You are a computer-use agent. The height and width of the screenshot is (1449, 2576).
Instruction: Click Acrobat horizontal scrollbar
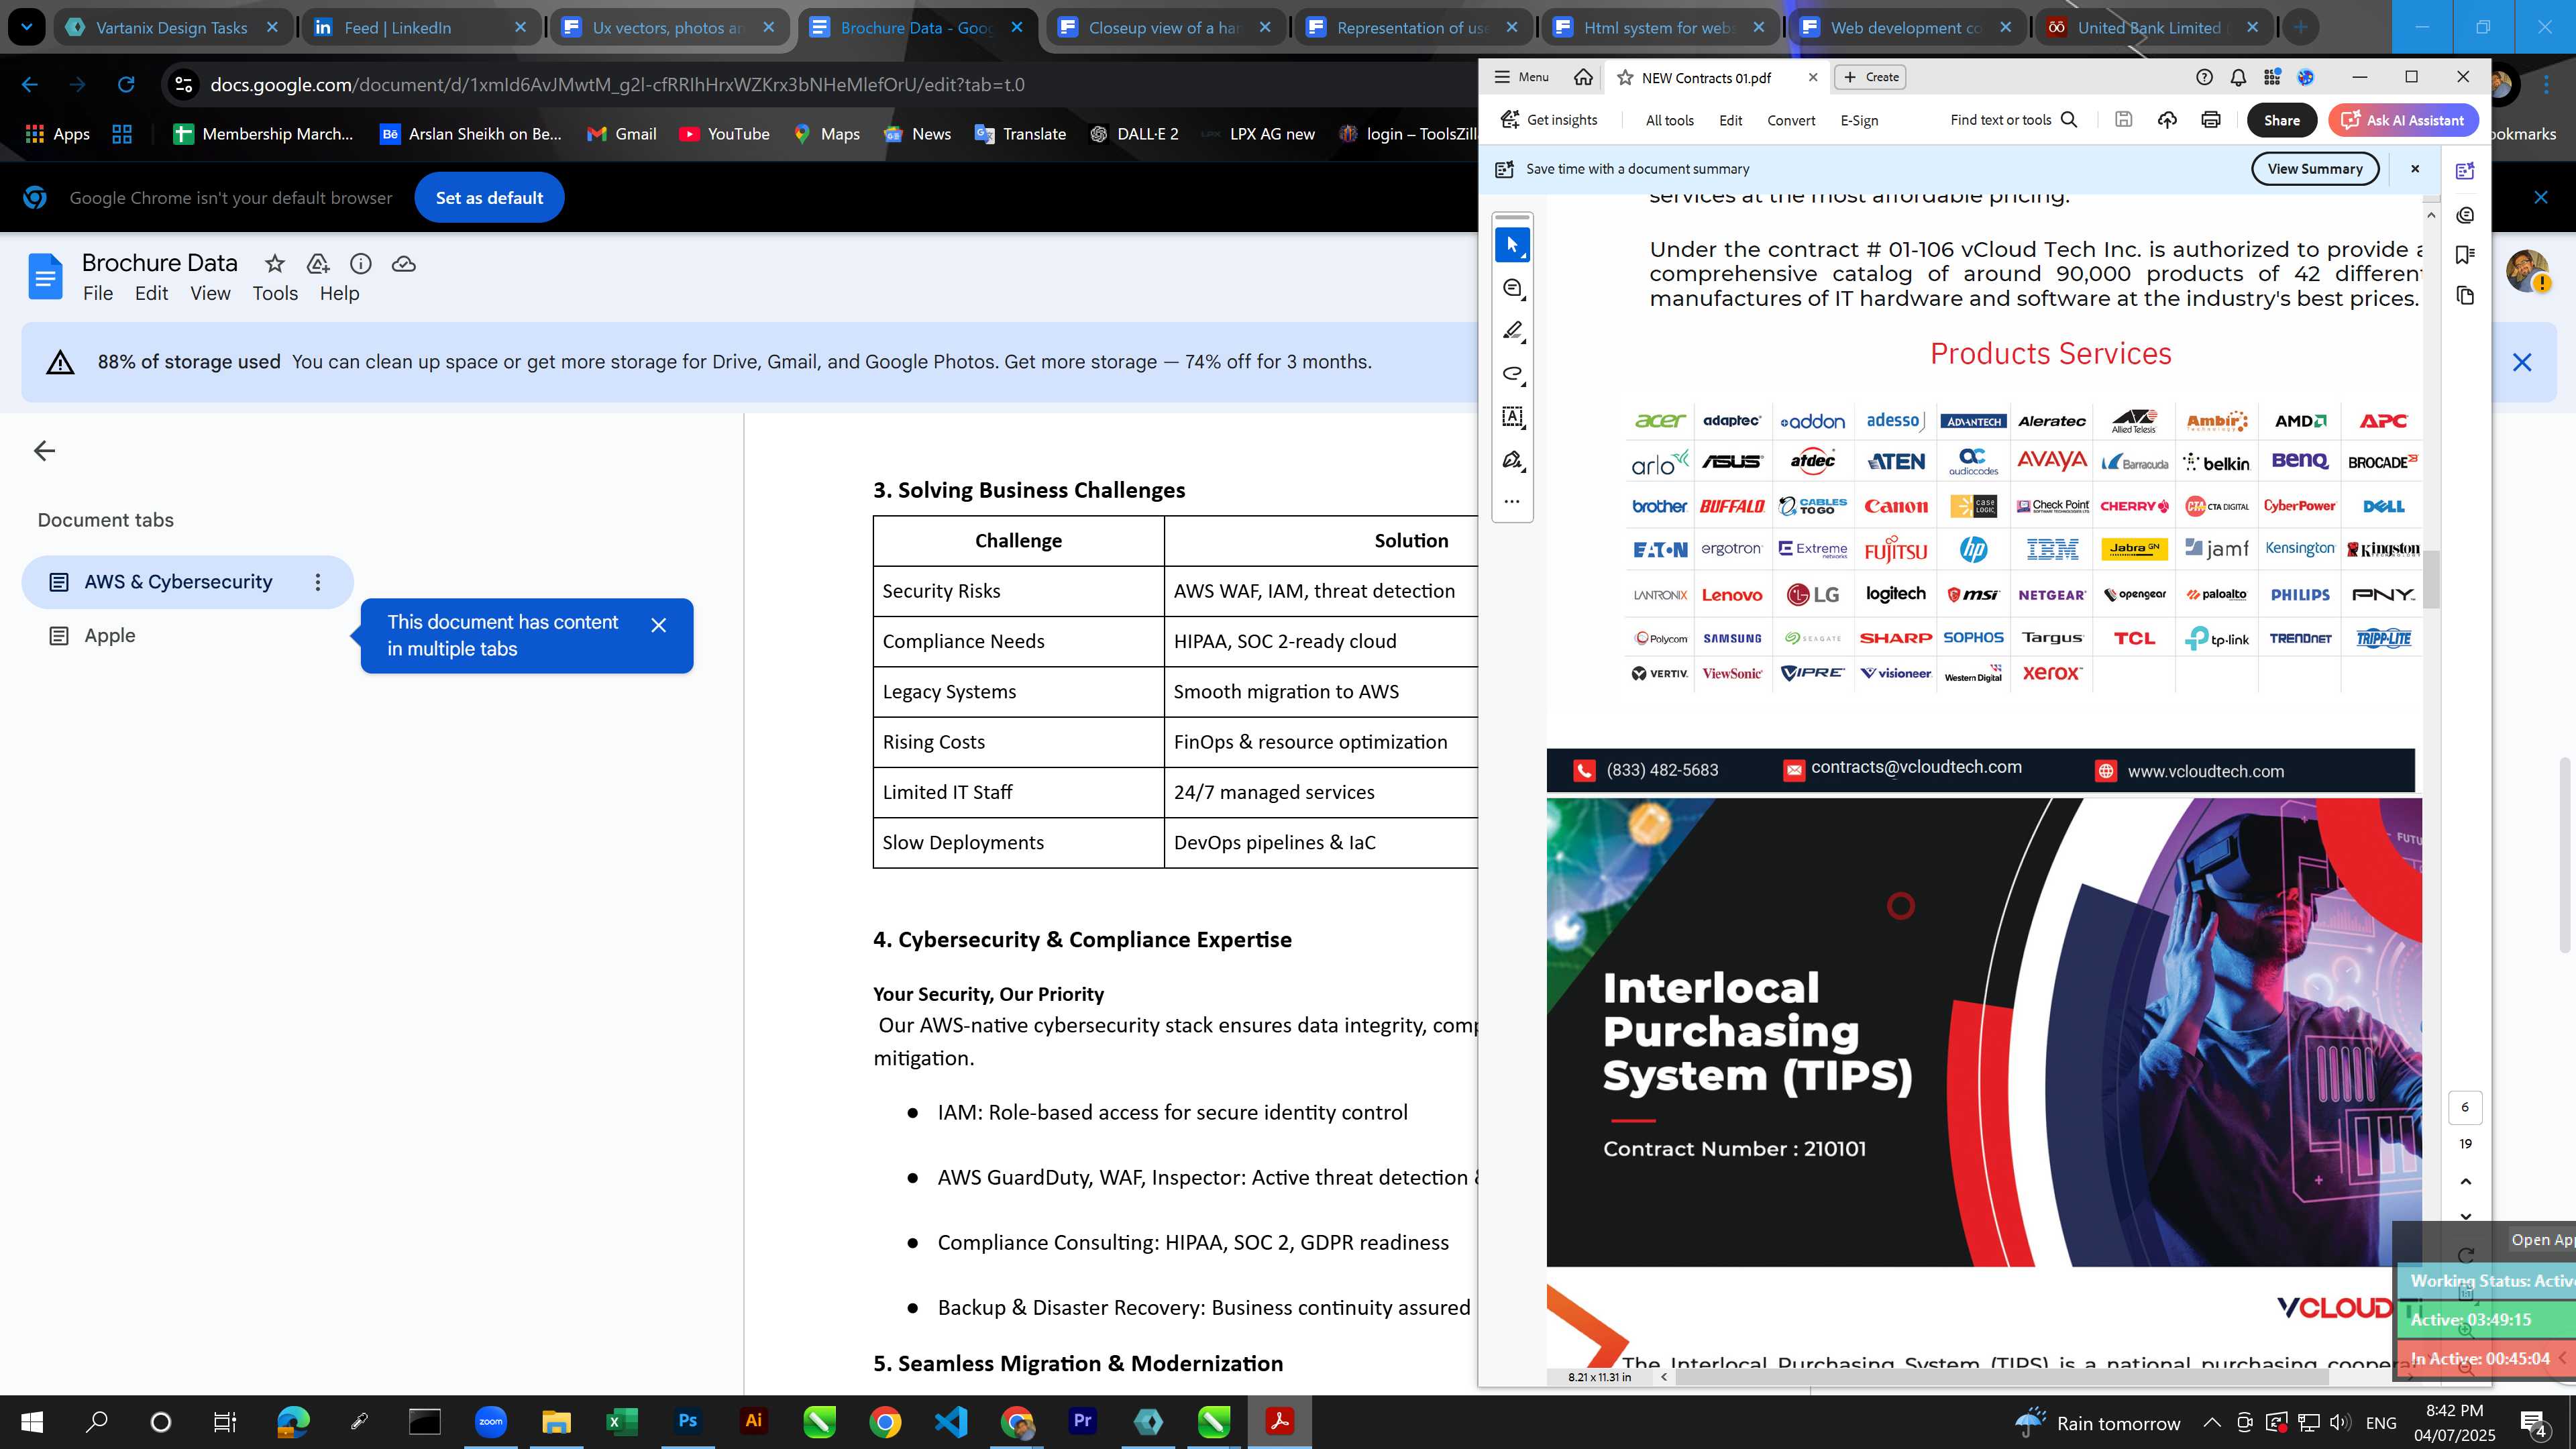[2003, 1377]
